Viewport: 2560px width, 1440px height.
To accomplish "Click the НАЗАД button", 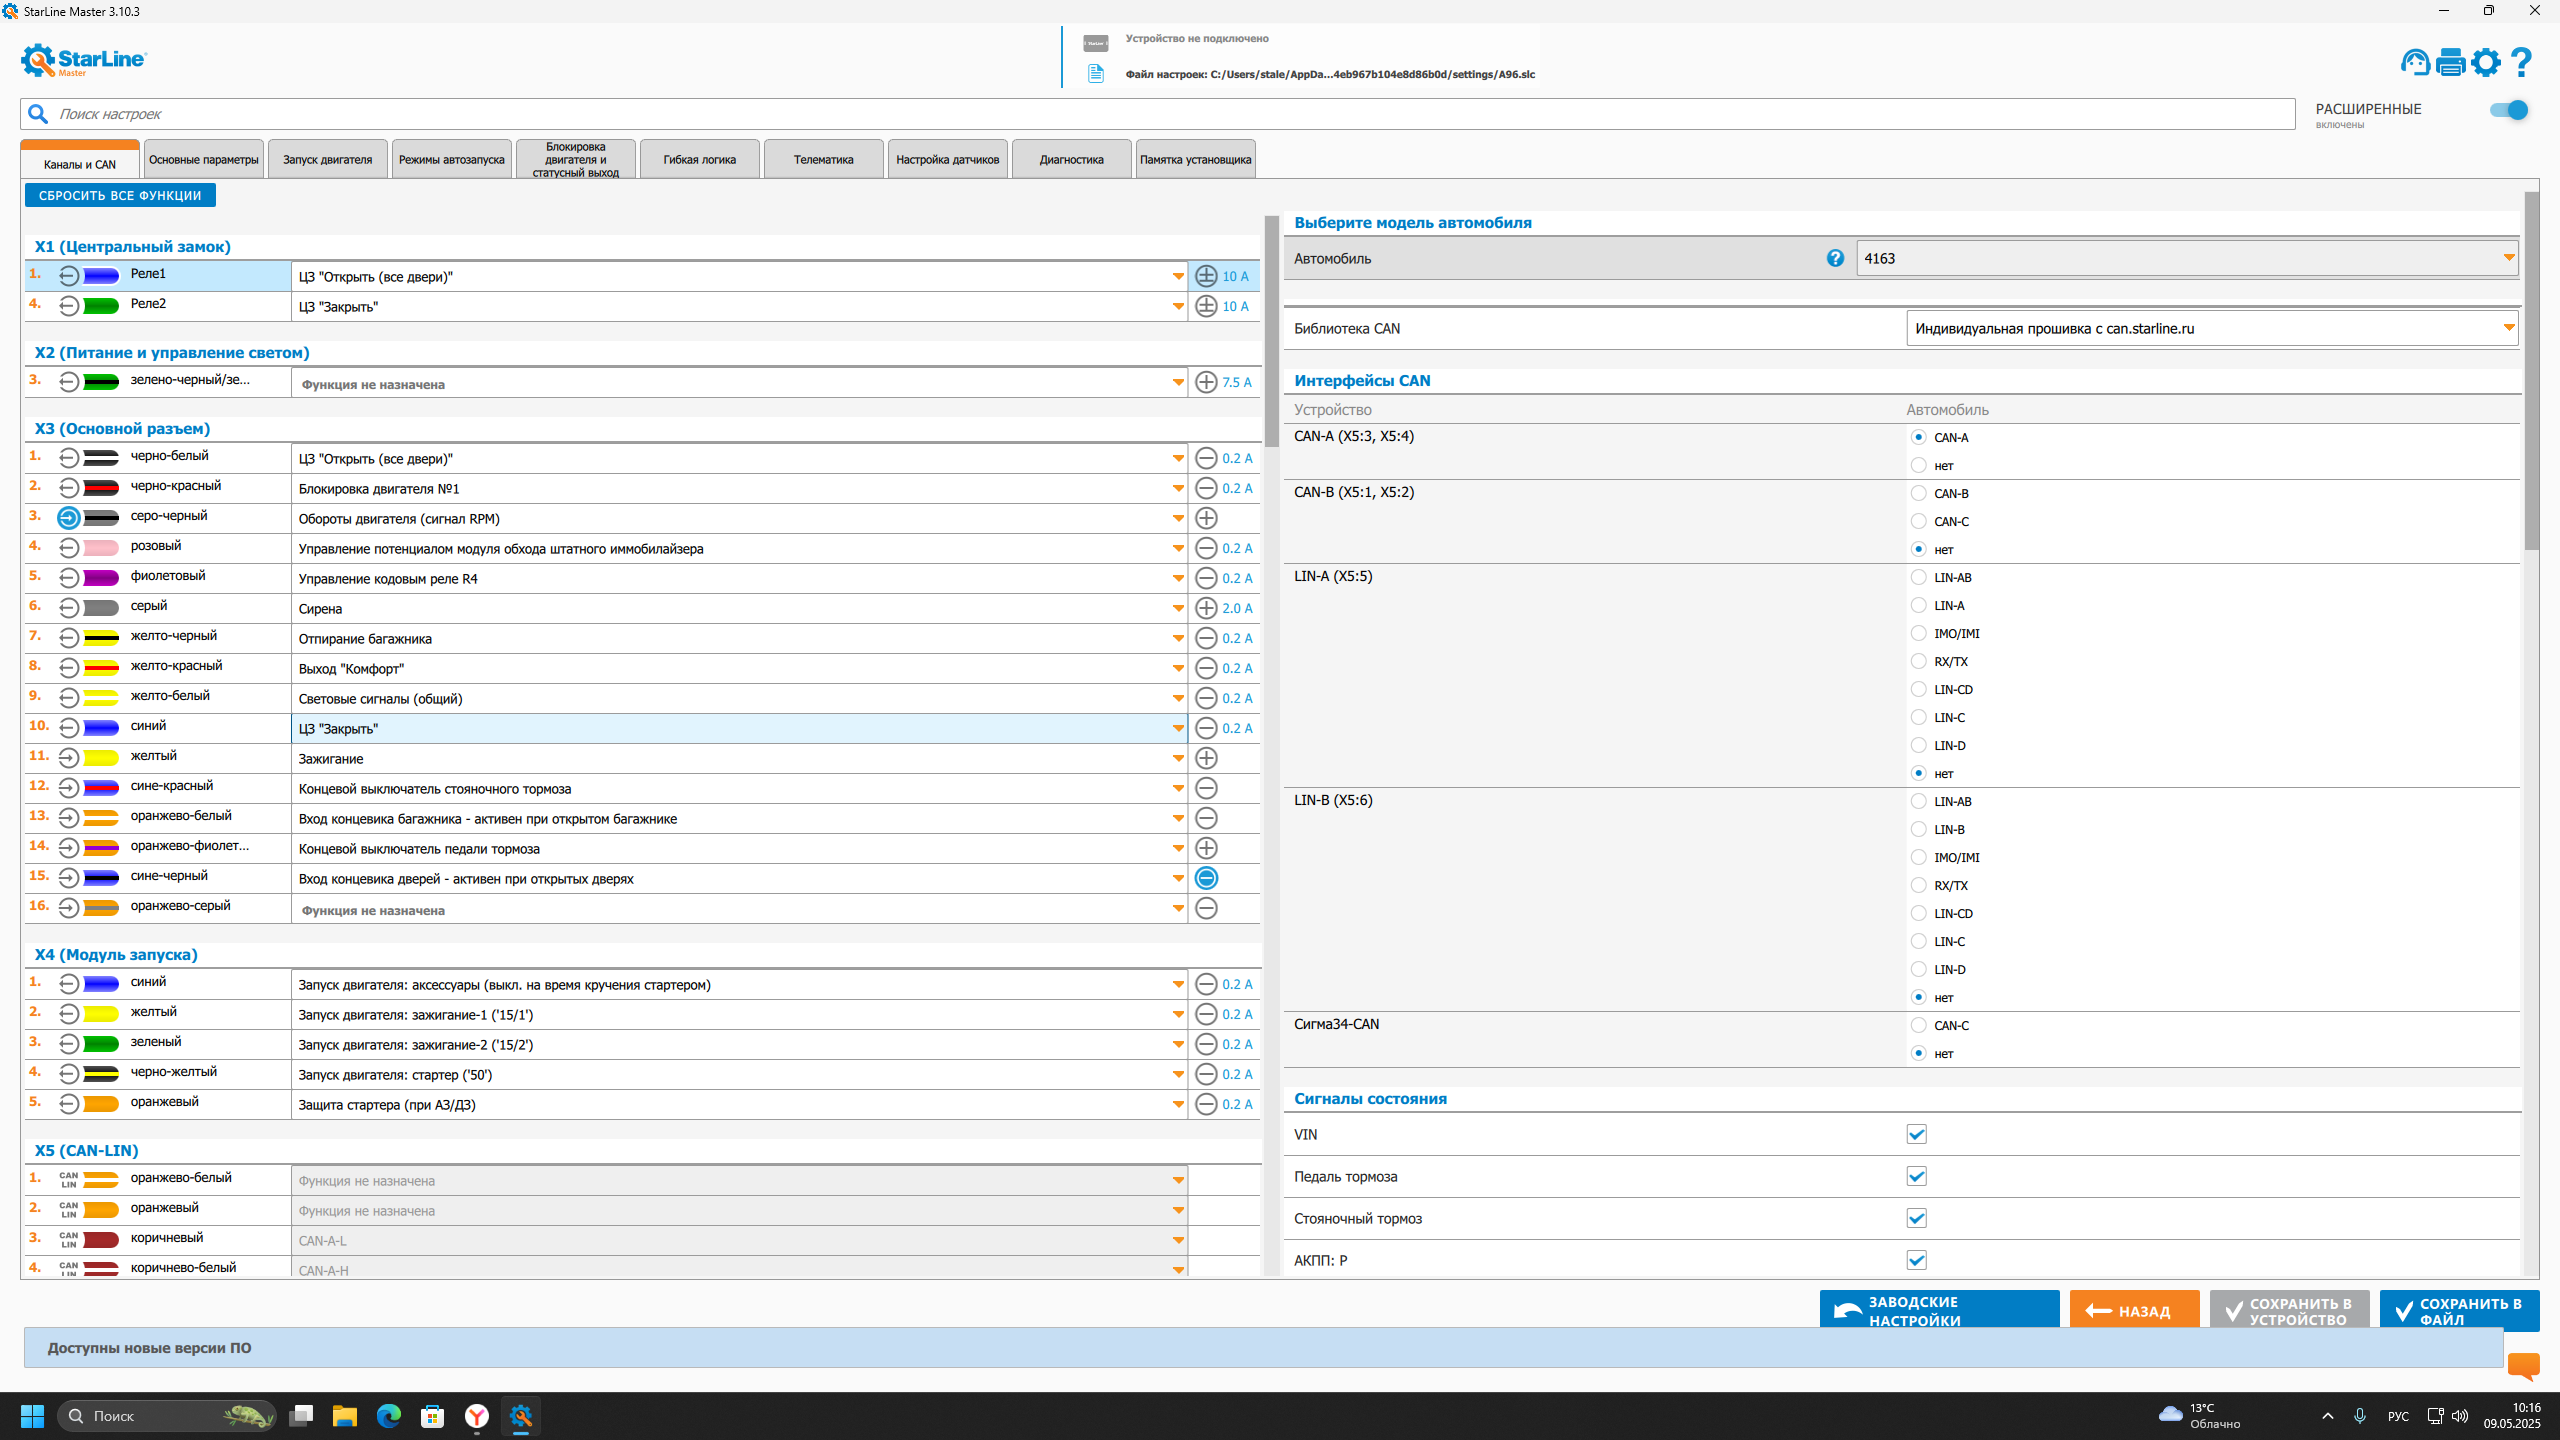I will (2134, 1311).
